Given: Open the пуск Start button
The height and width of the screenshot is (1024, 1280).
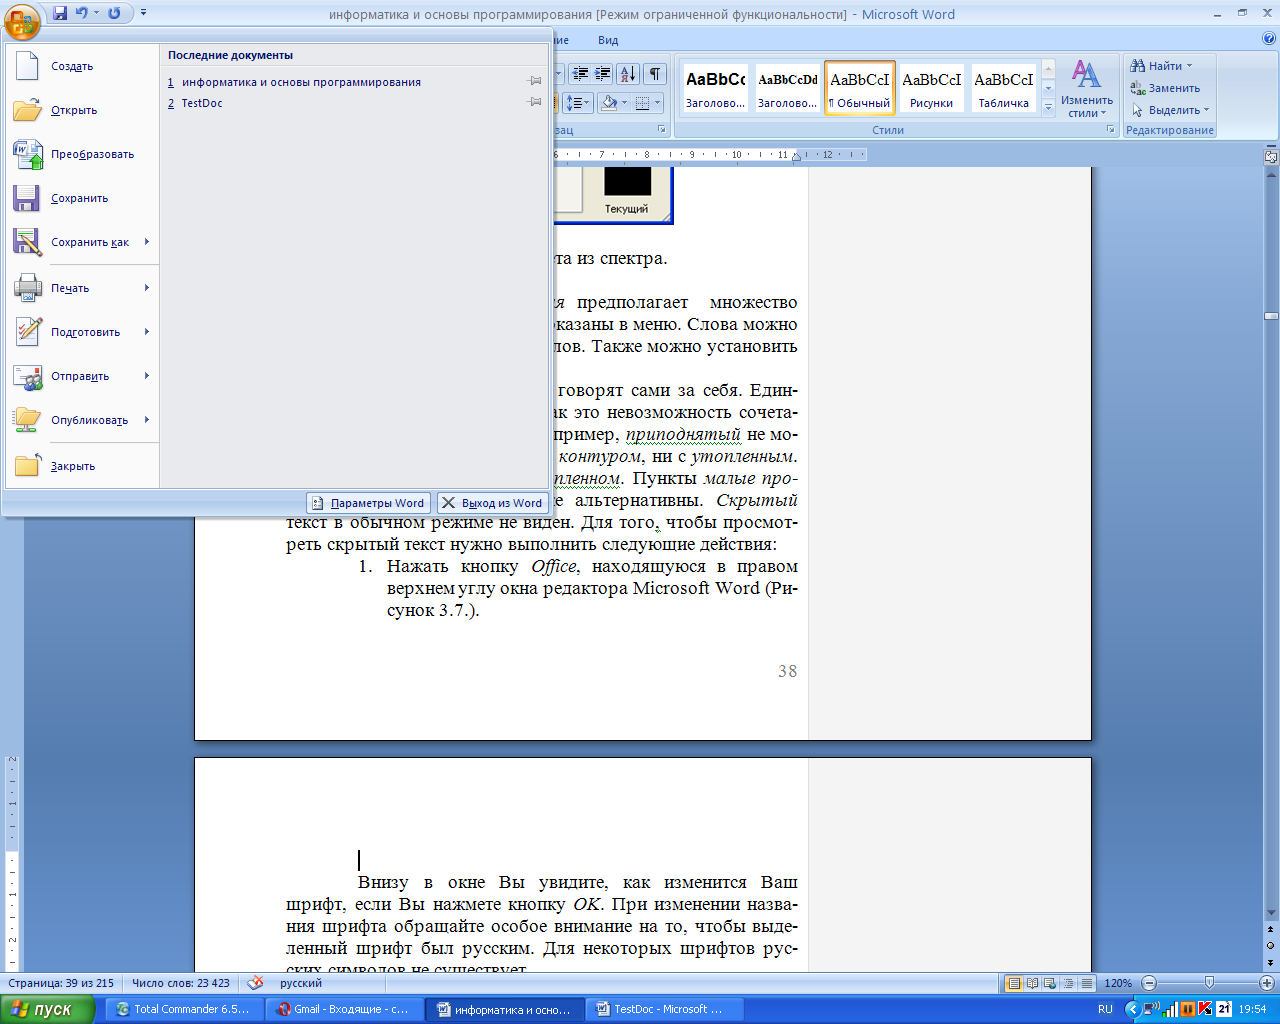Looking at the screenshot, I should pyautogui.click(x=47, y=1009).
